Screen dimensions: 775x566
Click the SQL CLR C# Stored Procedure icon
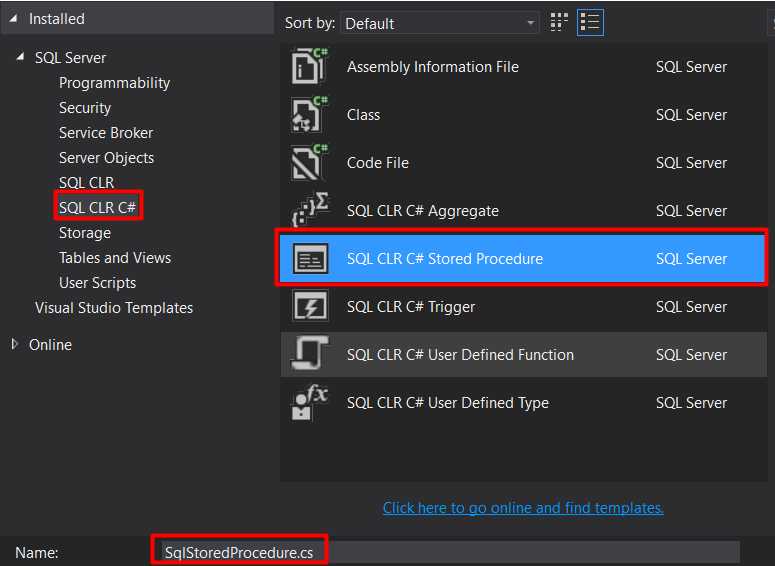pos(310,258)
